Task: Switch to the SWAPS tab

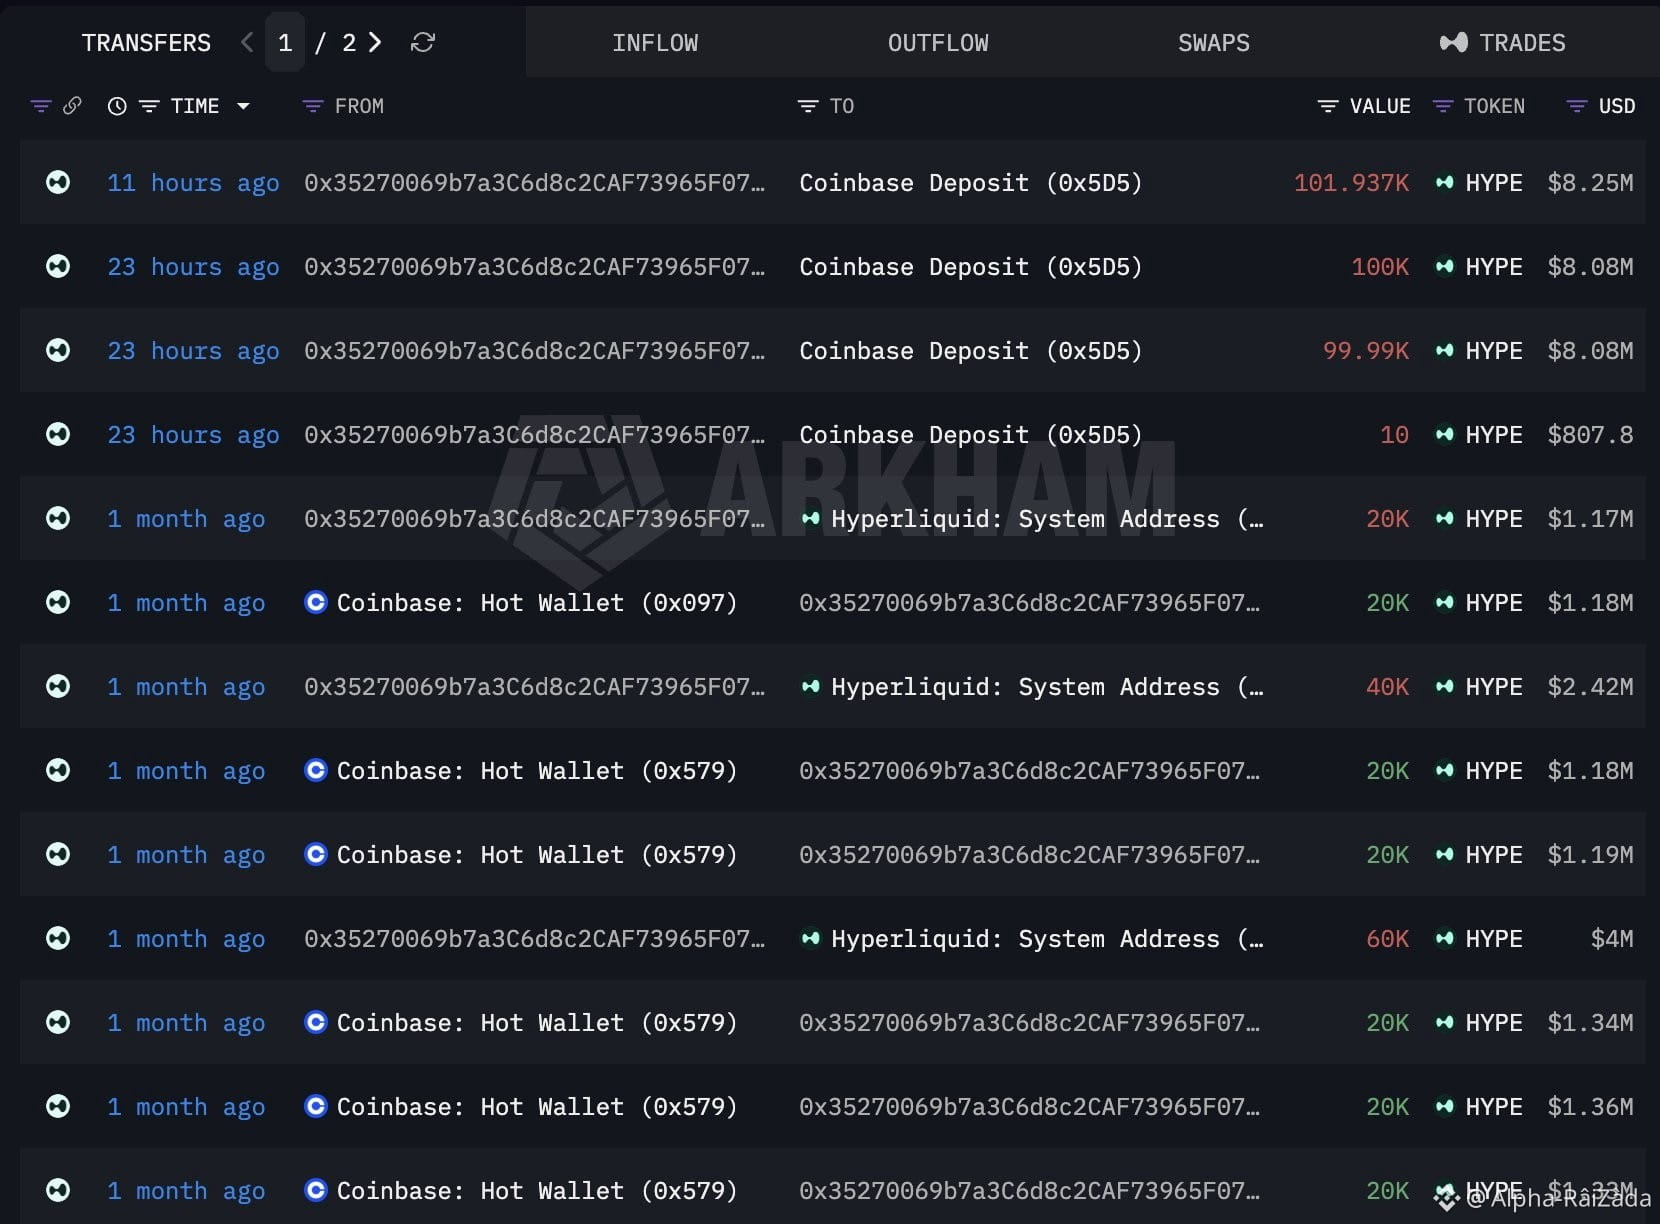Action: click(x=1214, y=43)
